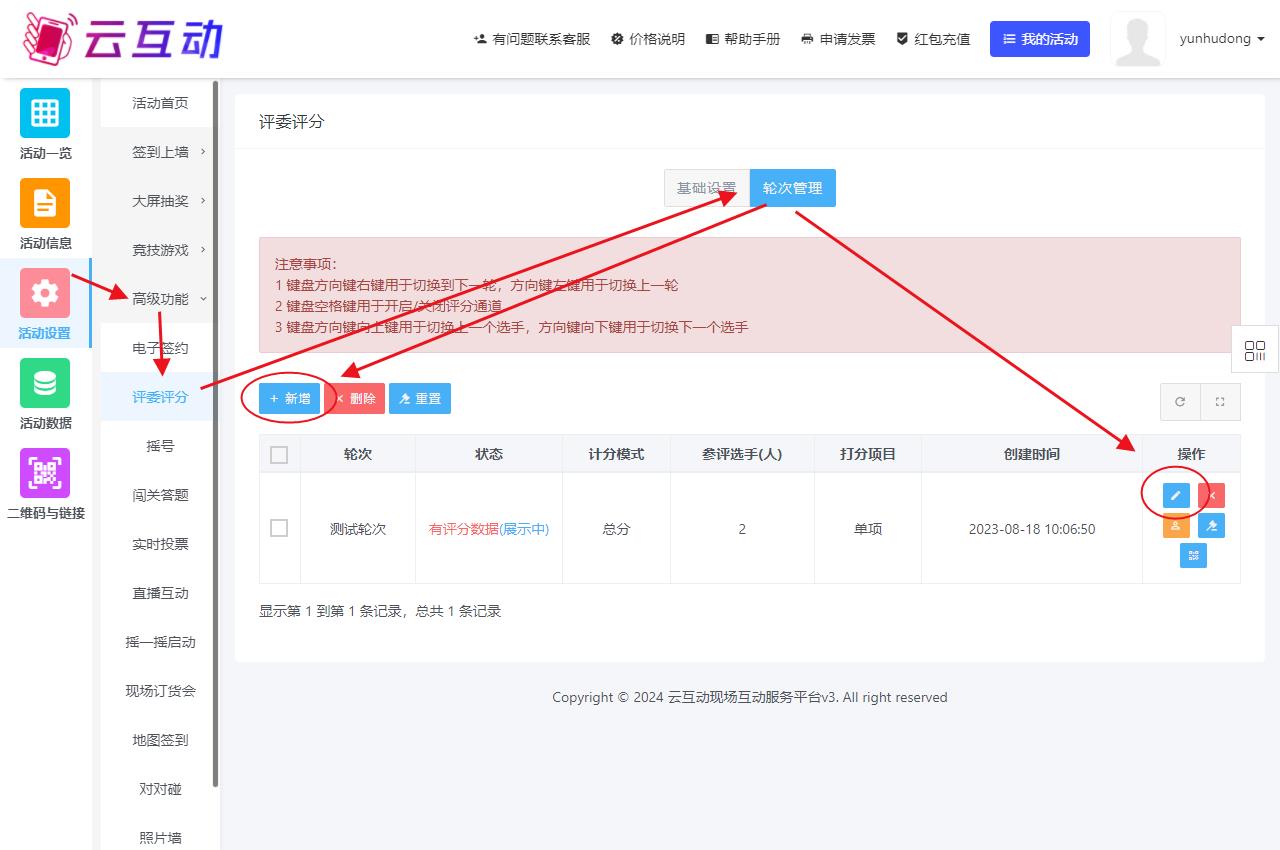Open 电子签约 menu item
The image size is (1280, 850).
(159, 348)
